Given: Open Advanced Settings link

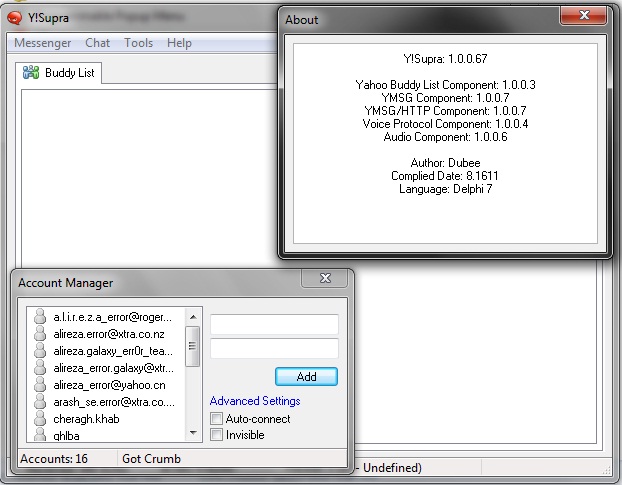Looking at the screenshot, I should coord(255,401).
